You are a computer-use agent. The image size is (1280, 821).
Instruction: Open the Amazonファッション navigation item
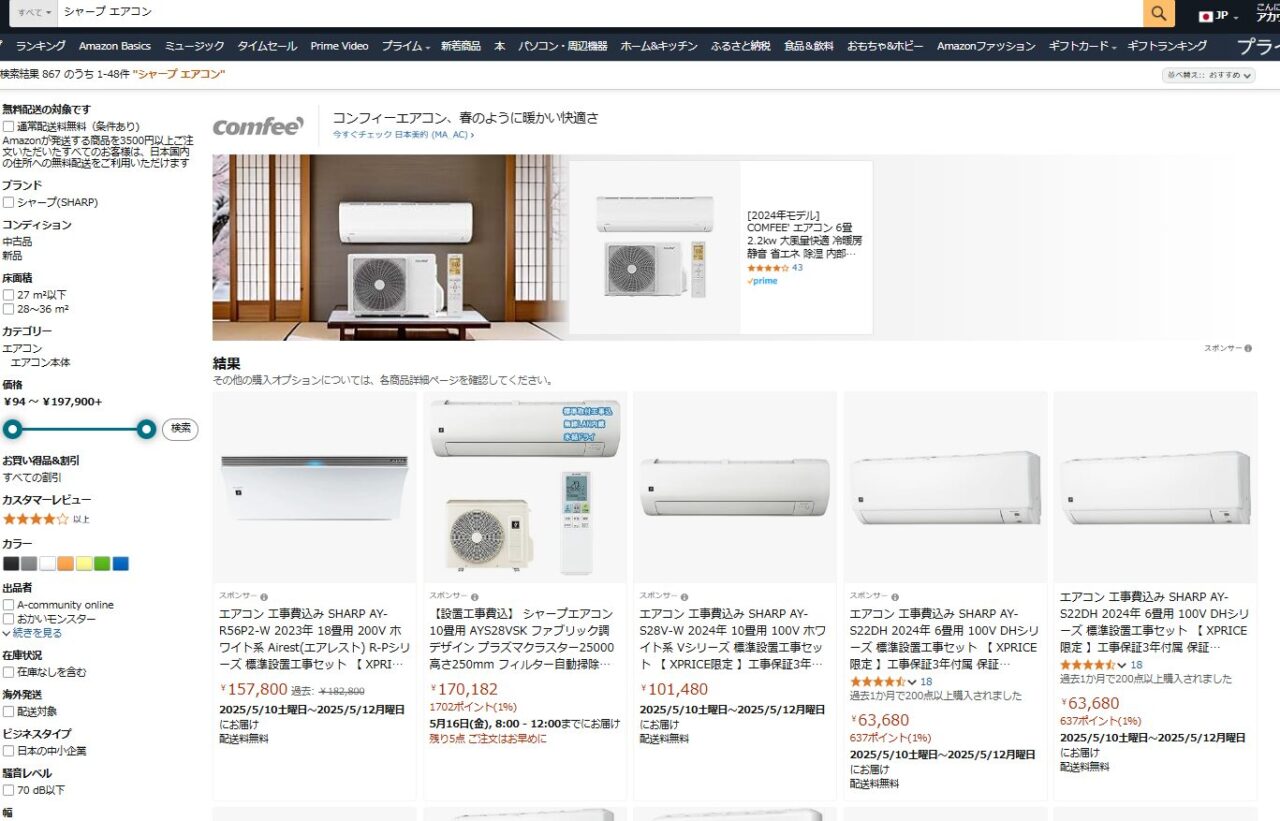tap(986, 46)
